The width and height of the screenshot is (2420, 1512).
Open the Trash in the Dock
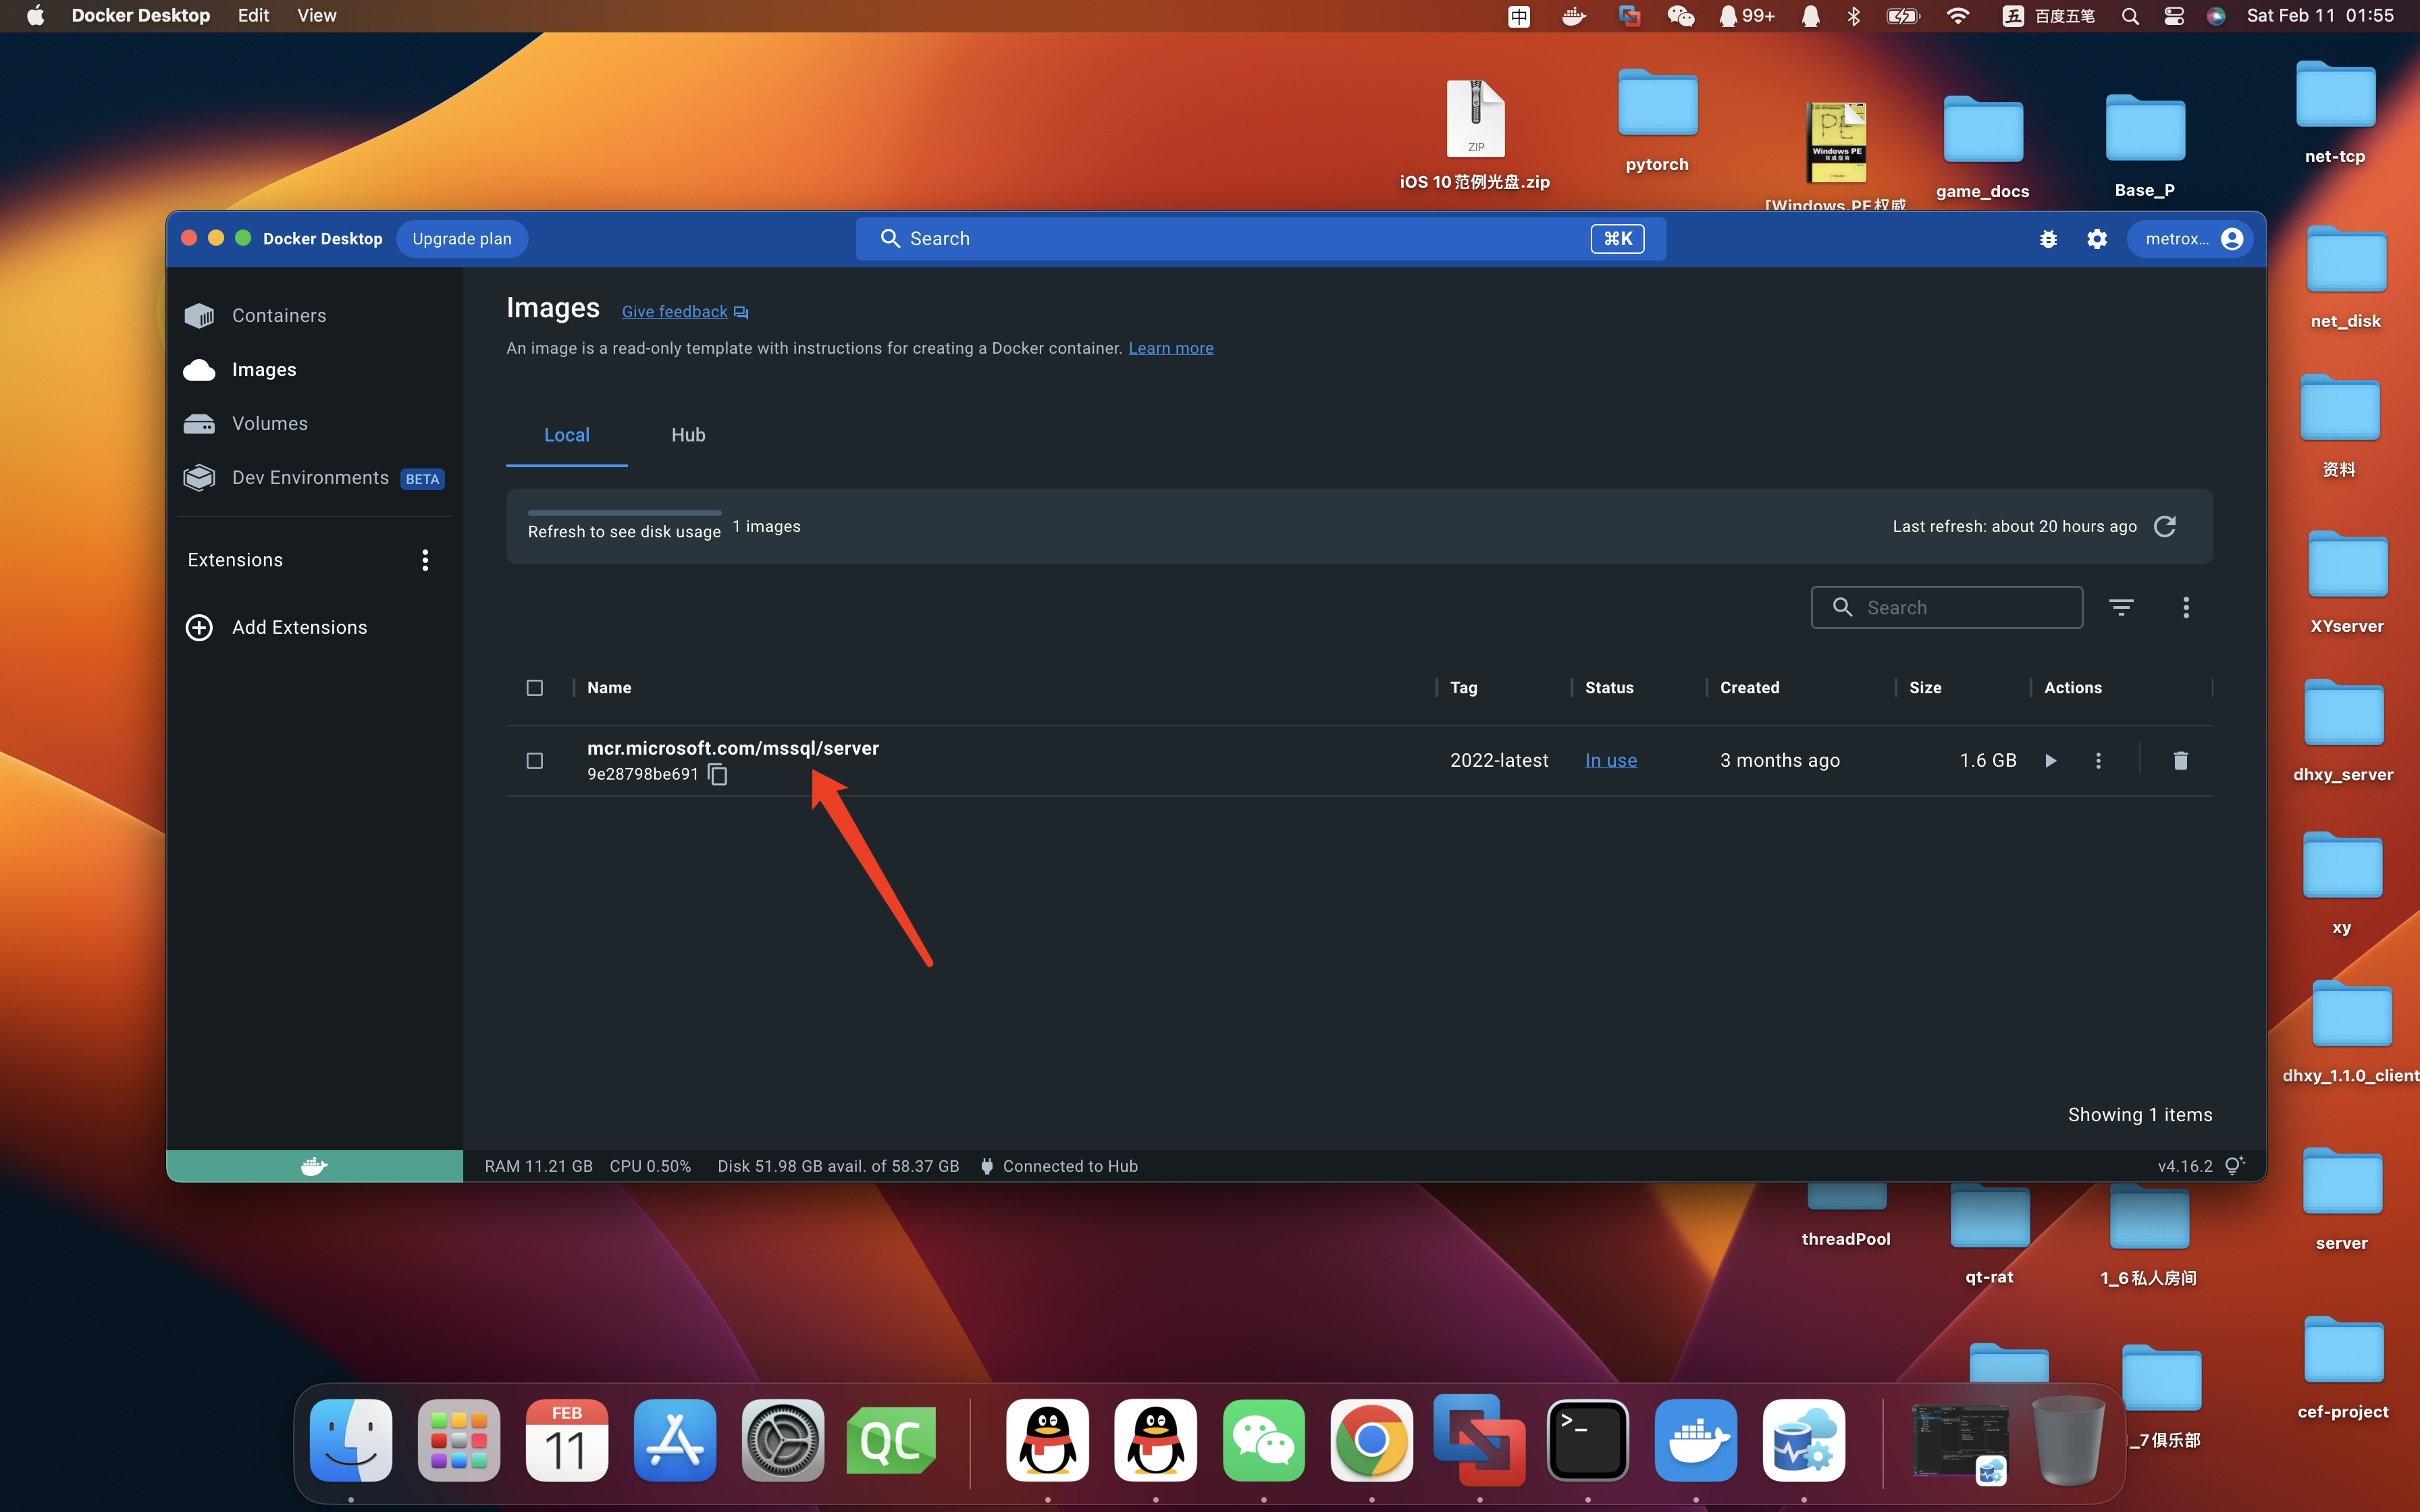pyautogui.click(x=2069, y=1440)
